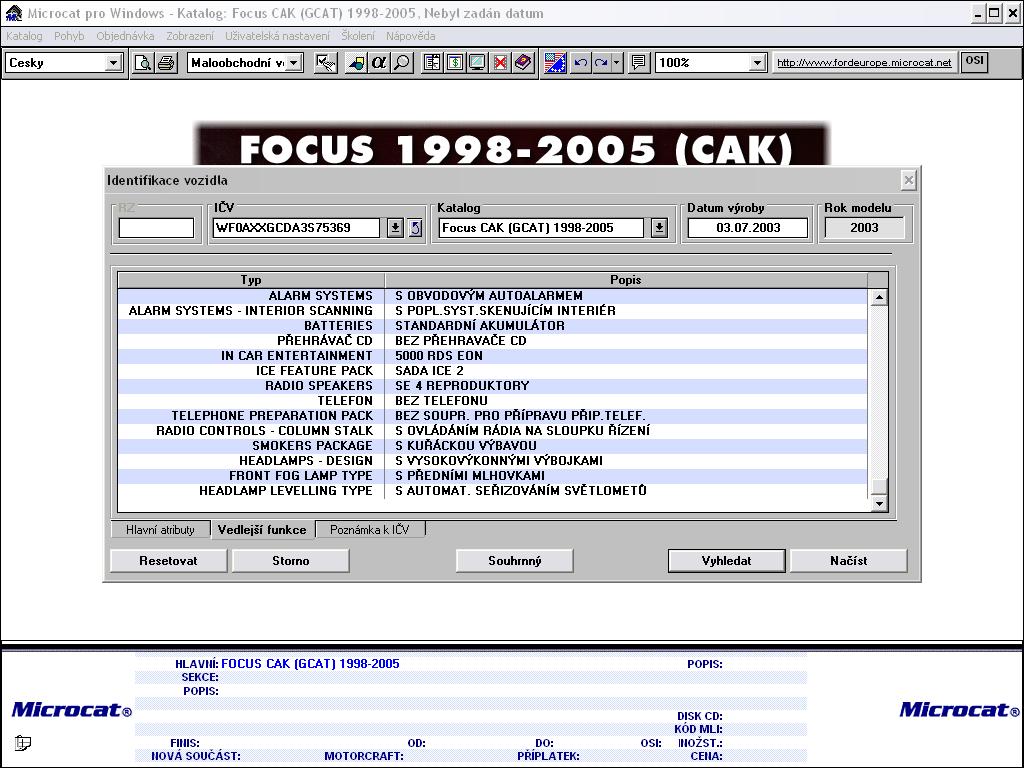Click the OSI toolbar button

[x=974, y=62]
